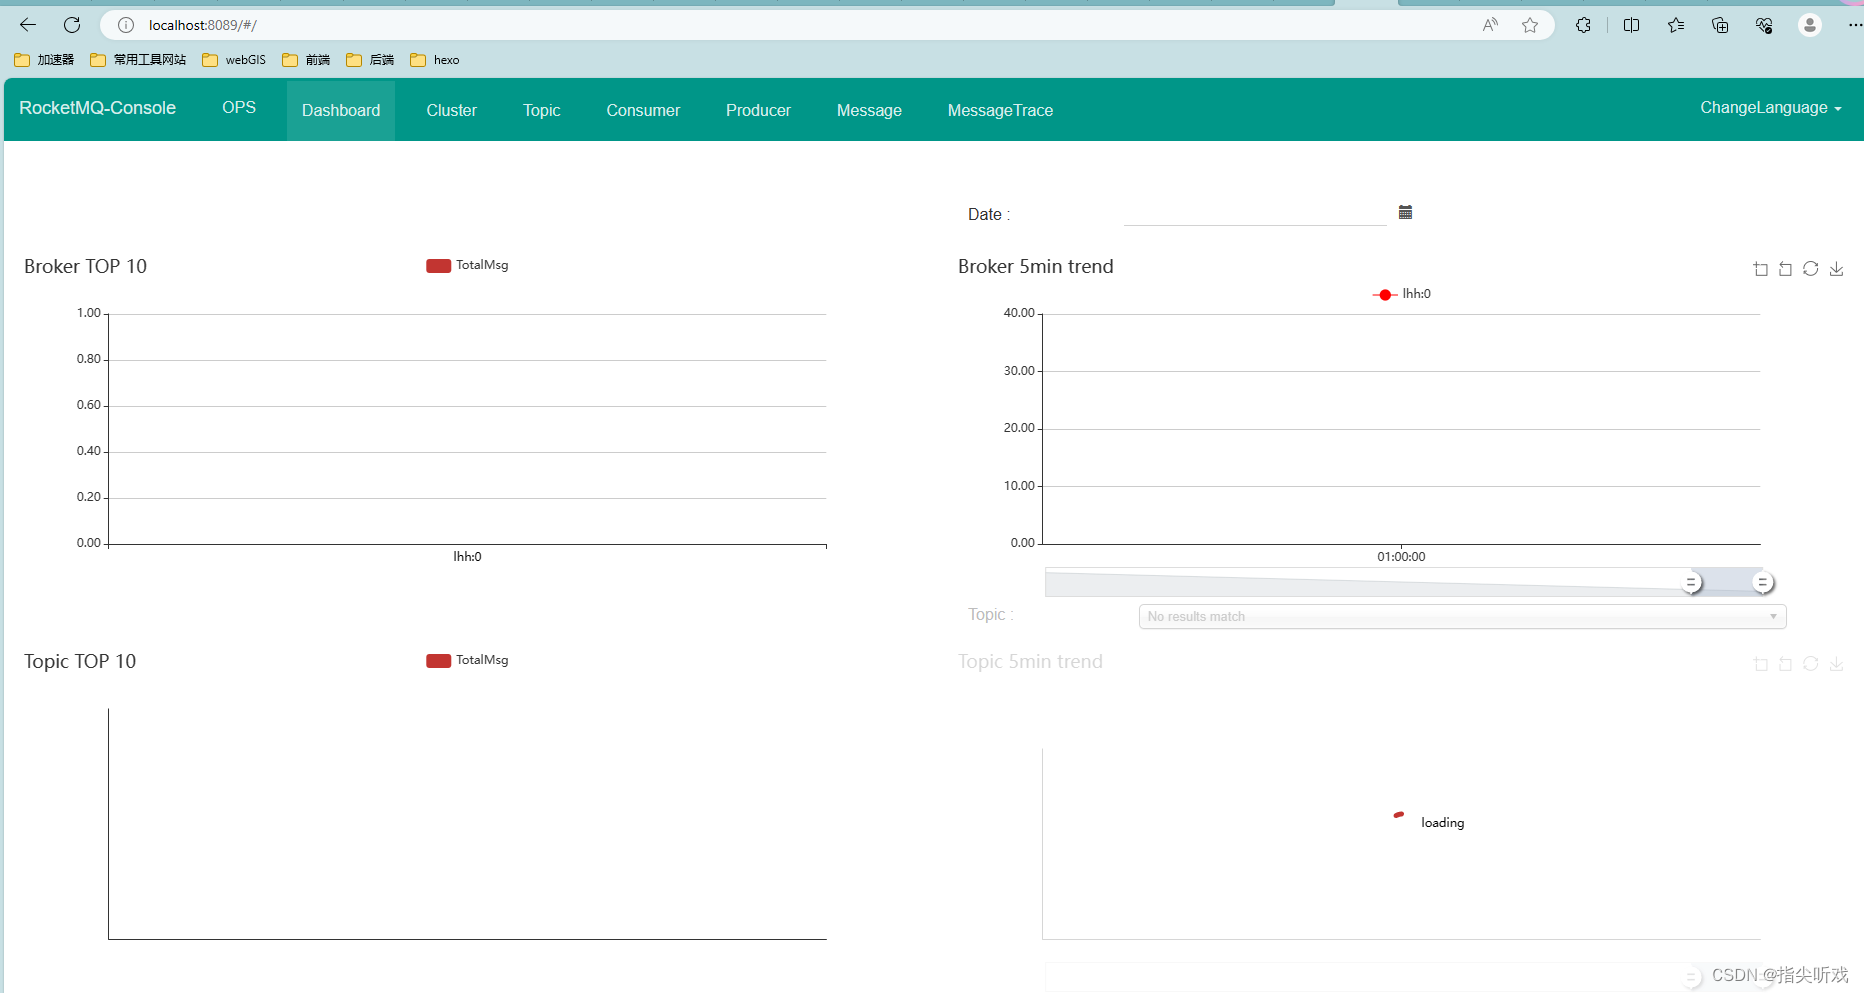Open the 后端 bookmark folder
The image size is (1864, 993).
pos(370,60)
